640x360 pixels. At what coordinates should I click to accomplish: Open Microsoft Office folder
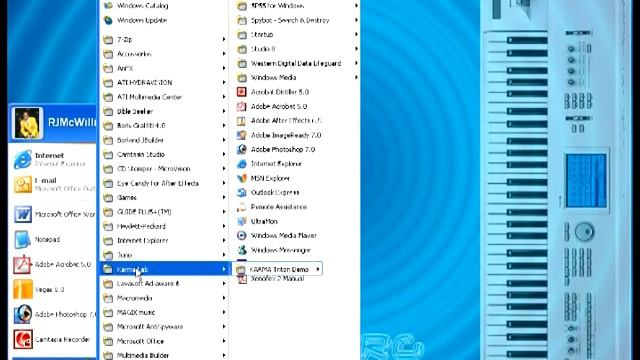[163, 341]
